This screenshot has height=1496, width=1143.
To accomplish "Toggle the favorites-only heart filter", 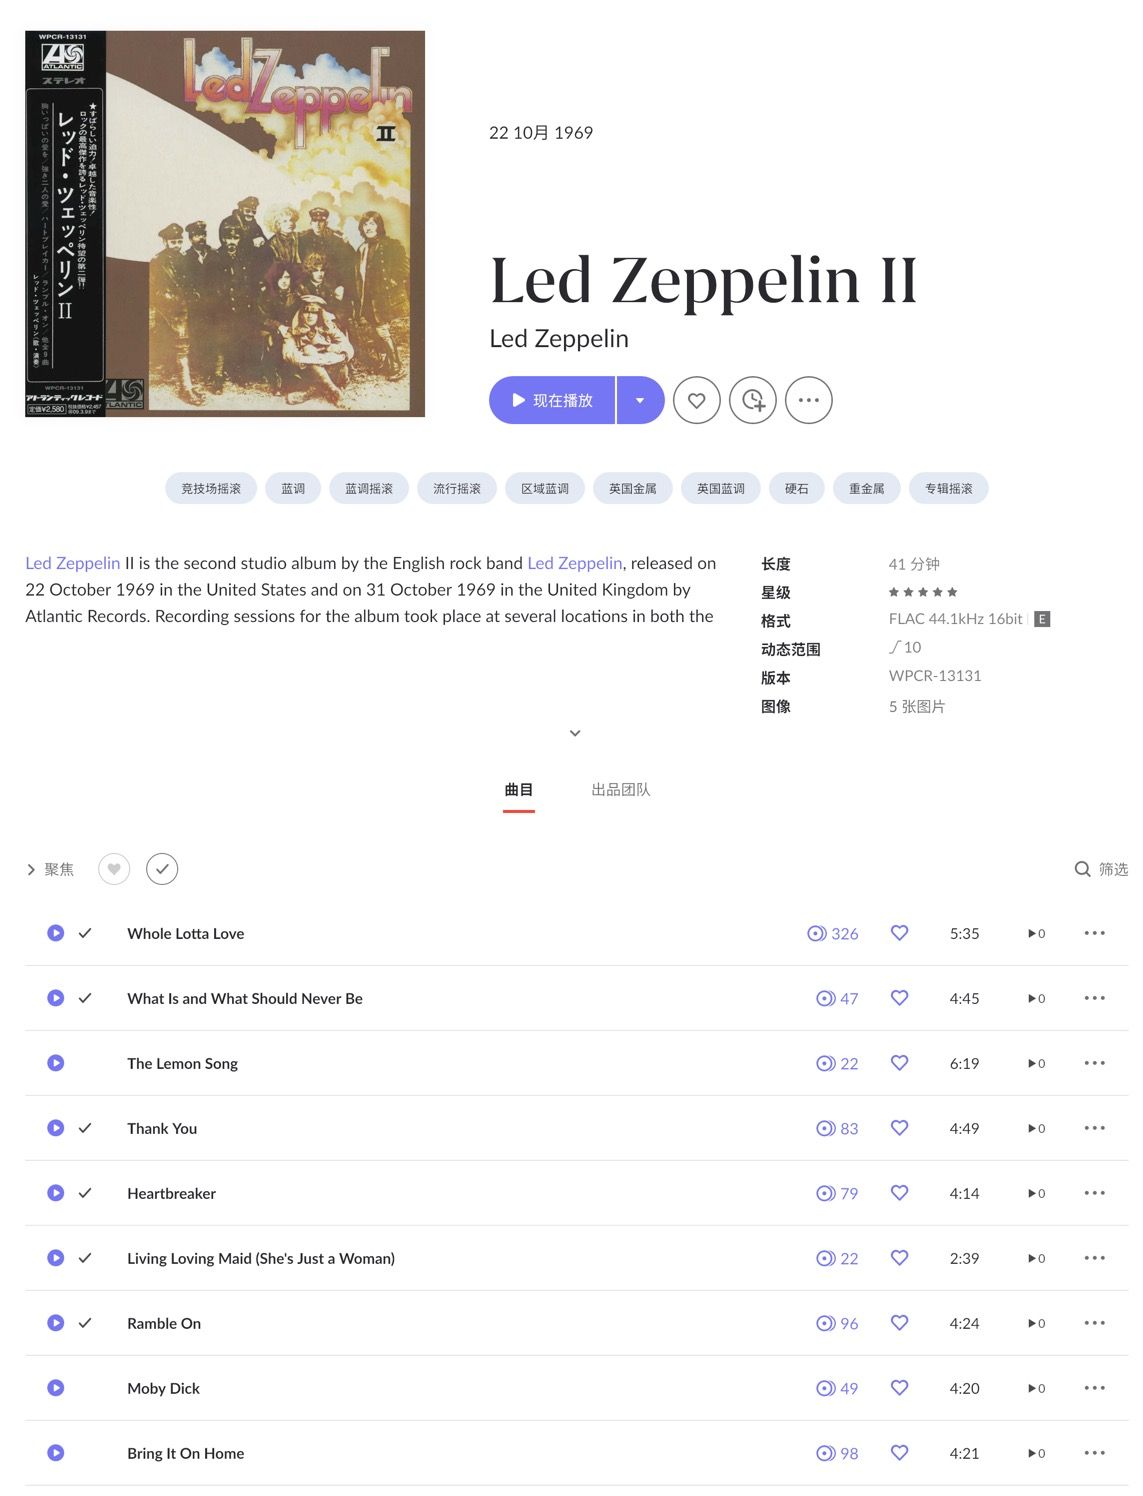I will point(114,869).
